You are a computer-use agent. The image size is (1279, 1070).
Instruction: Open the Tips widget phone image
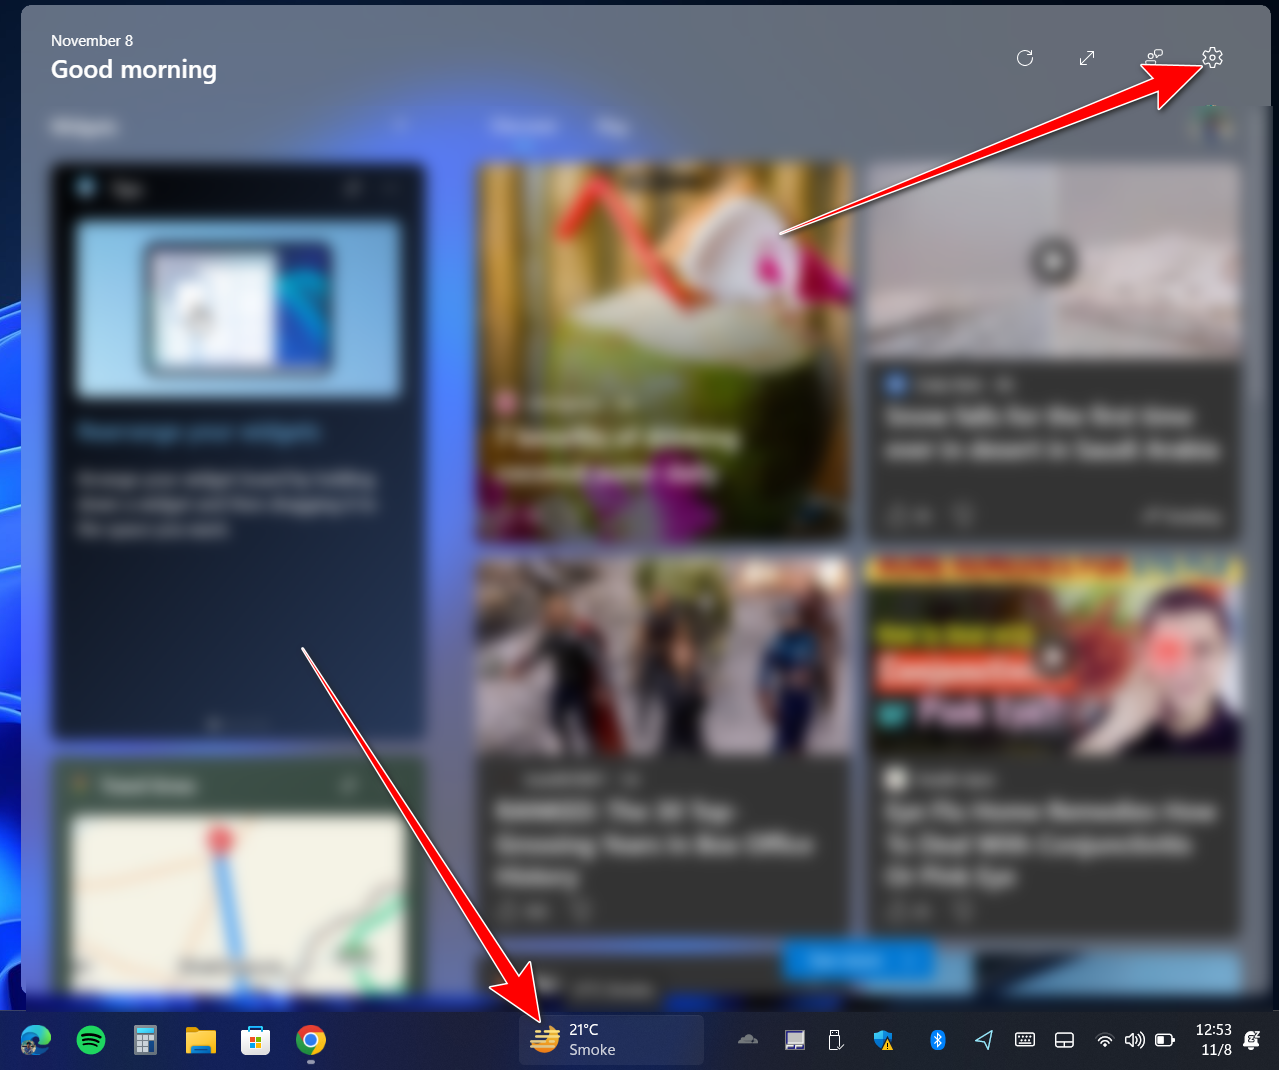(x=238, y=310)
